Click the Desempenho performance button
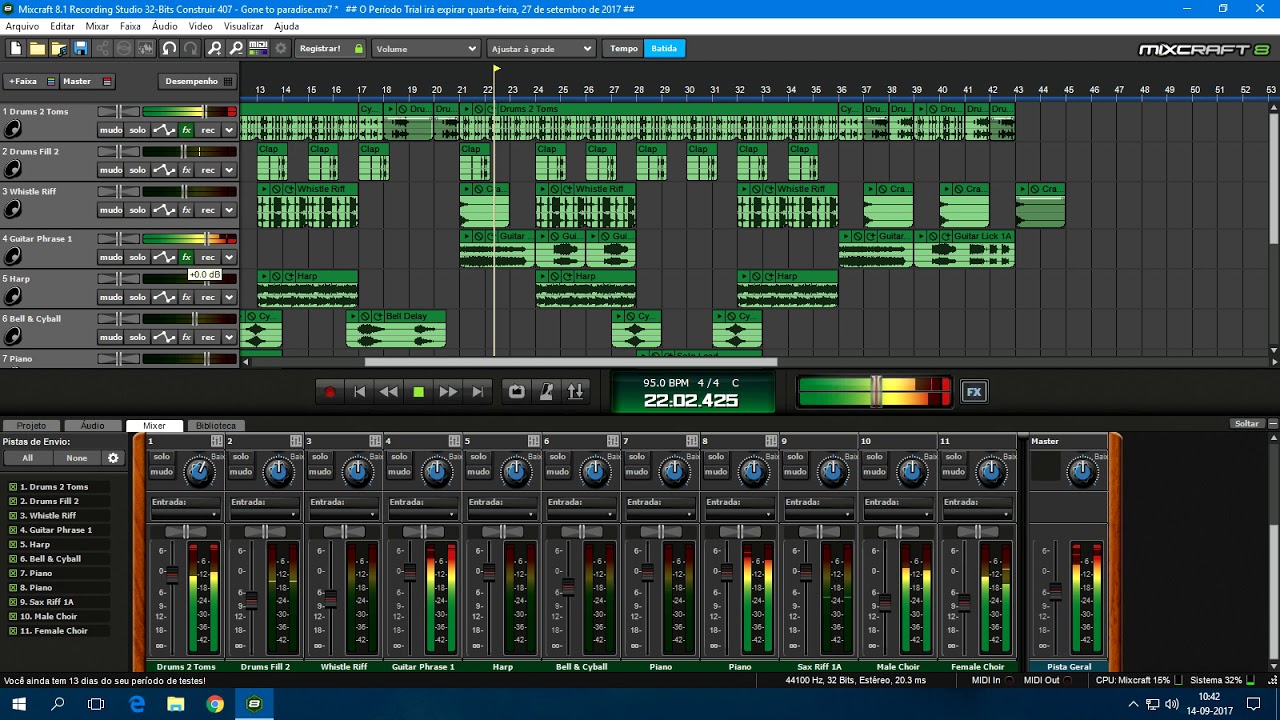Viewport: 1280px width, 720px height. pyautogui.click(x=198, y=82)
